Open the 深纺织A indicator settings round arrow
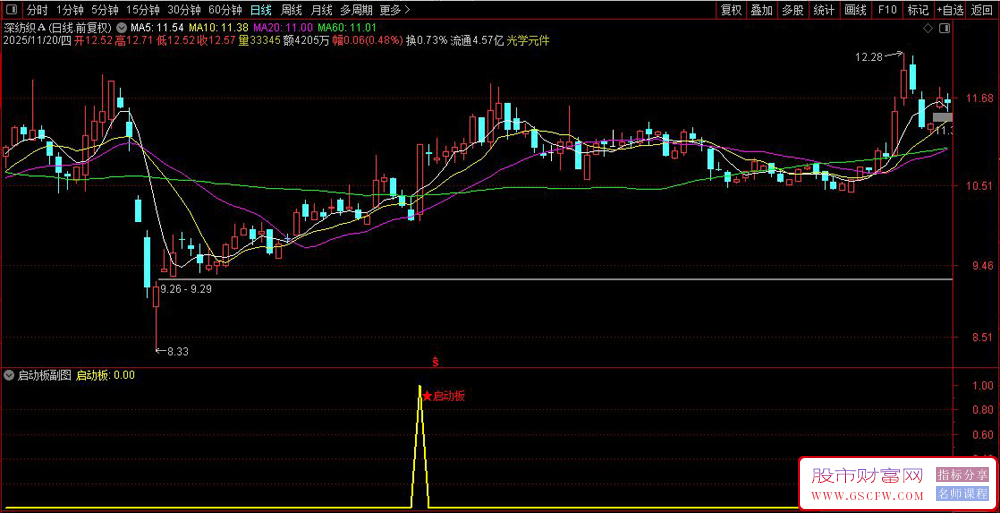Viewport: 1000px width, 513px height. (122, 28)
